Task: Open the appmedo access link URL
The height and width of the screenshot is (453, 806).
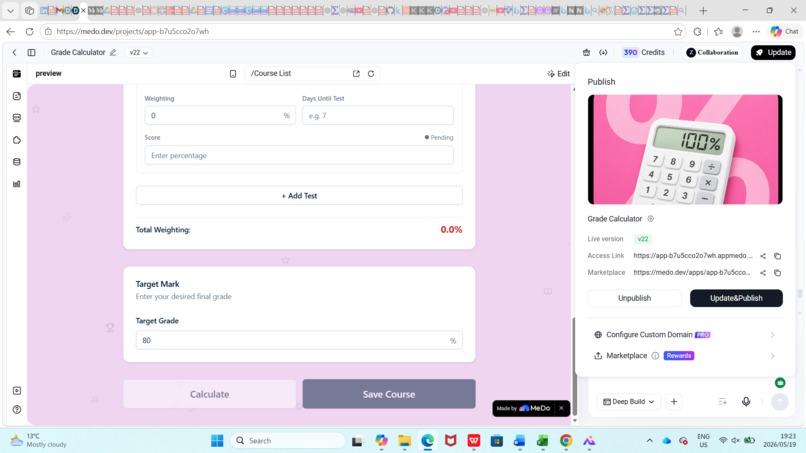Action: [x=693, y=256]
